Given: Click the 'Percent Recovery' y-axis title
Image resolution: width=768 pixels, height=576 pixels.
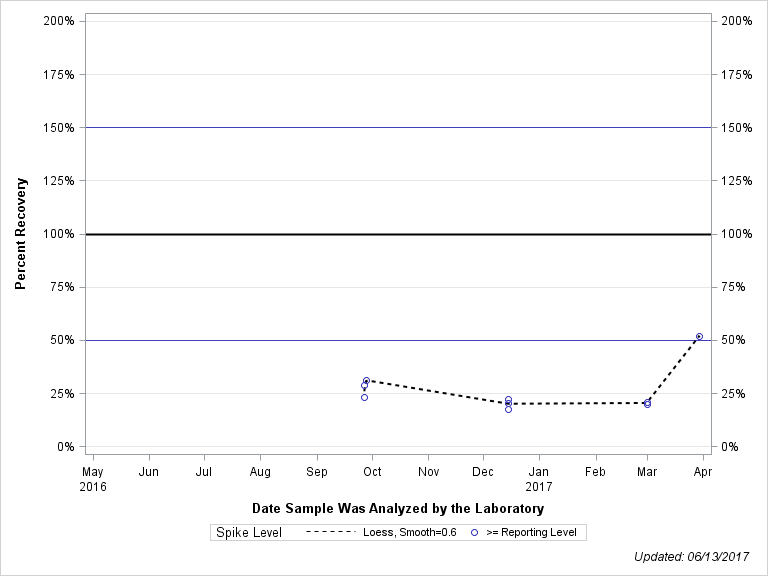Looking at the screenshot, I should coord(20,234).
